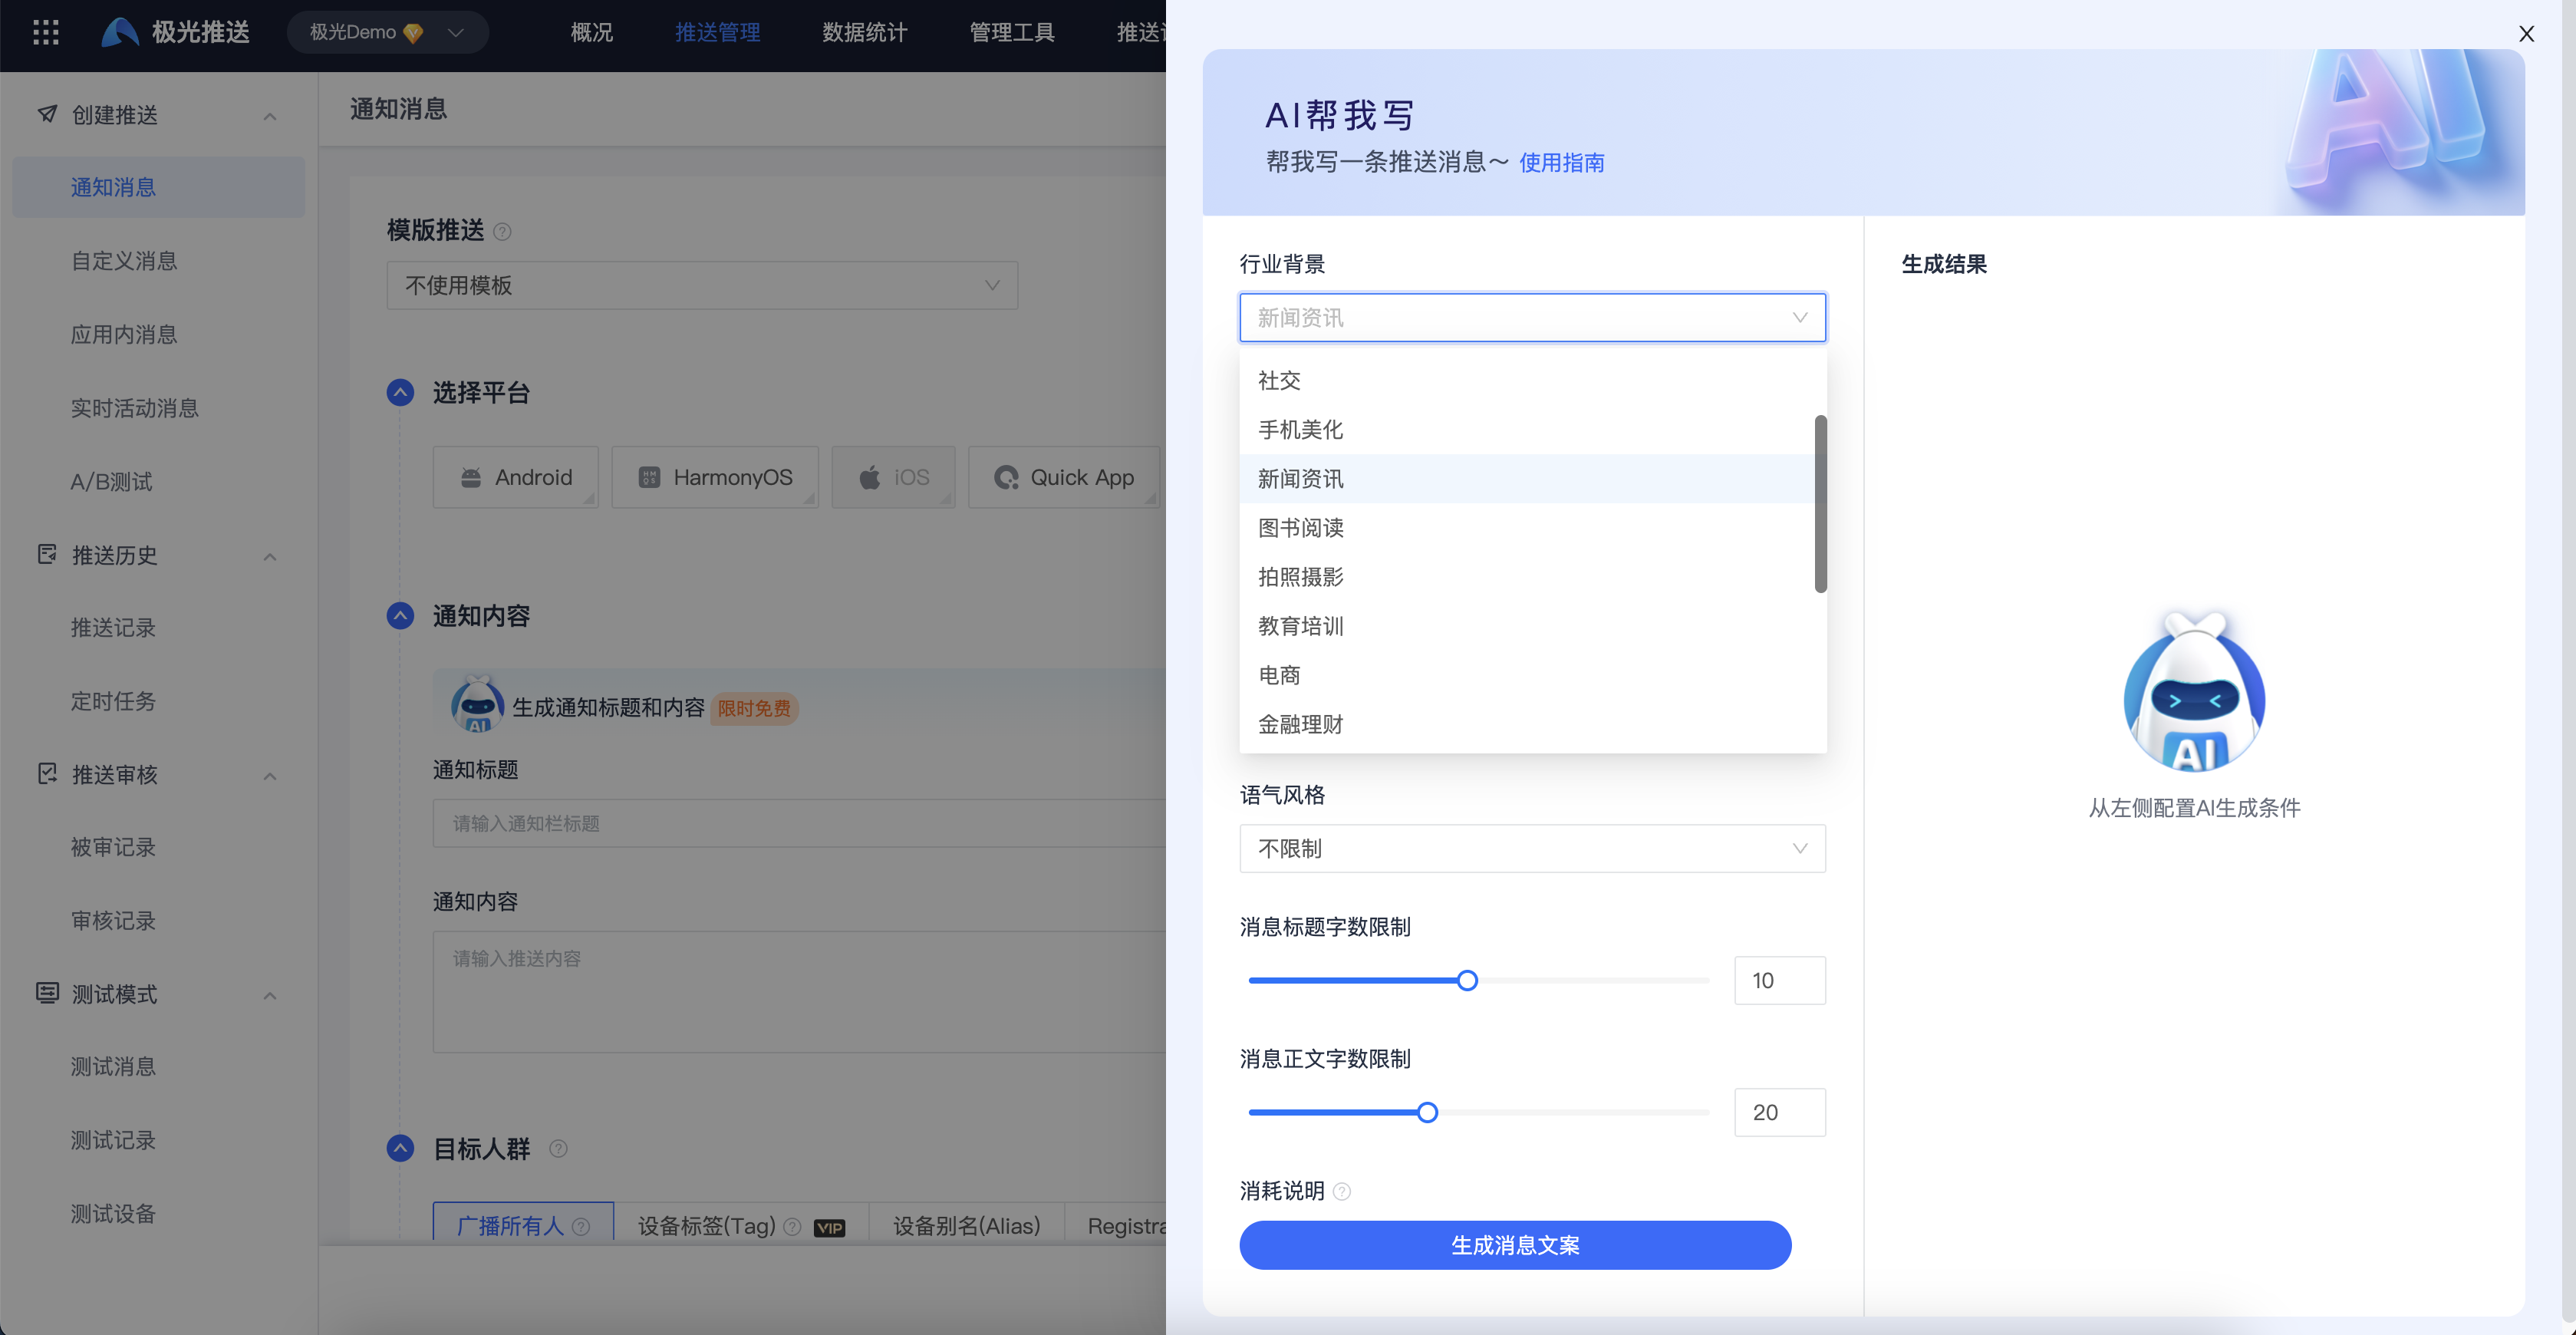Go to 应用内消息 in sidebar

tap(124, 334)
